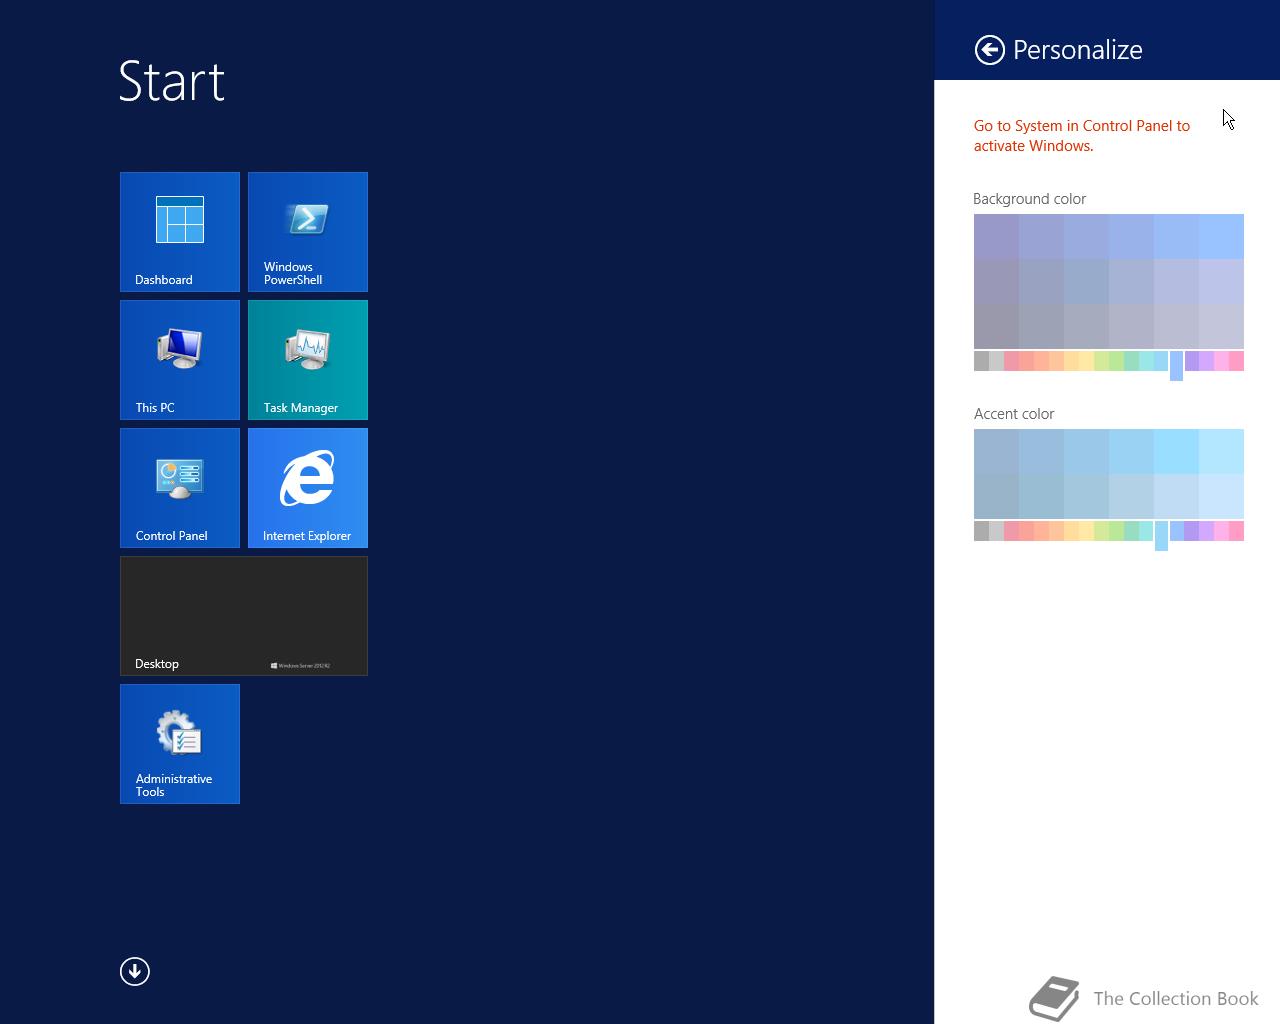Pick the dark gray Accent color strip swatch
Screen dimensions: 1280x1024
[981, 531]
